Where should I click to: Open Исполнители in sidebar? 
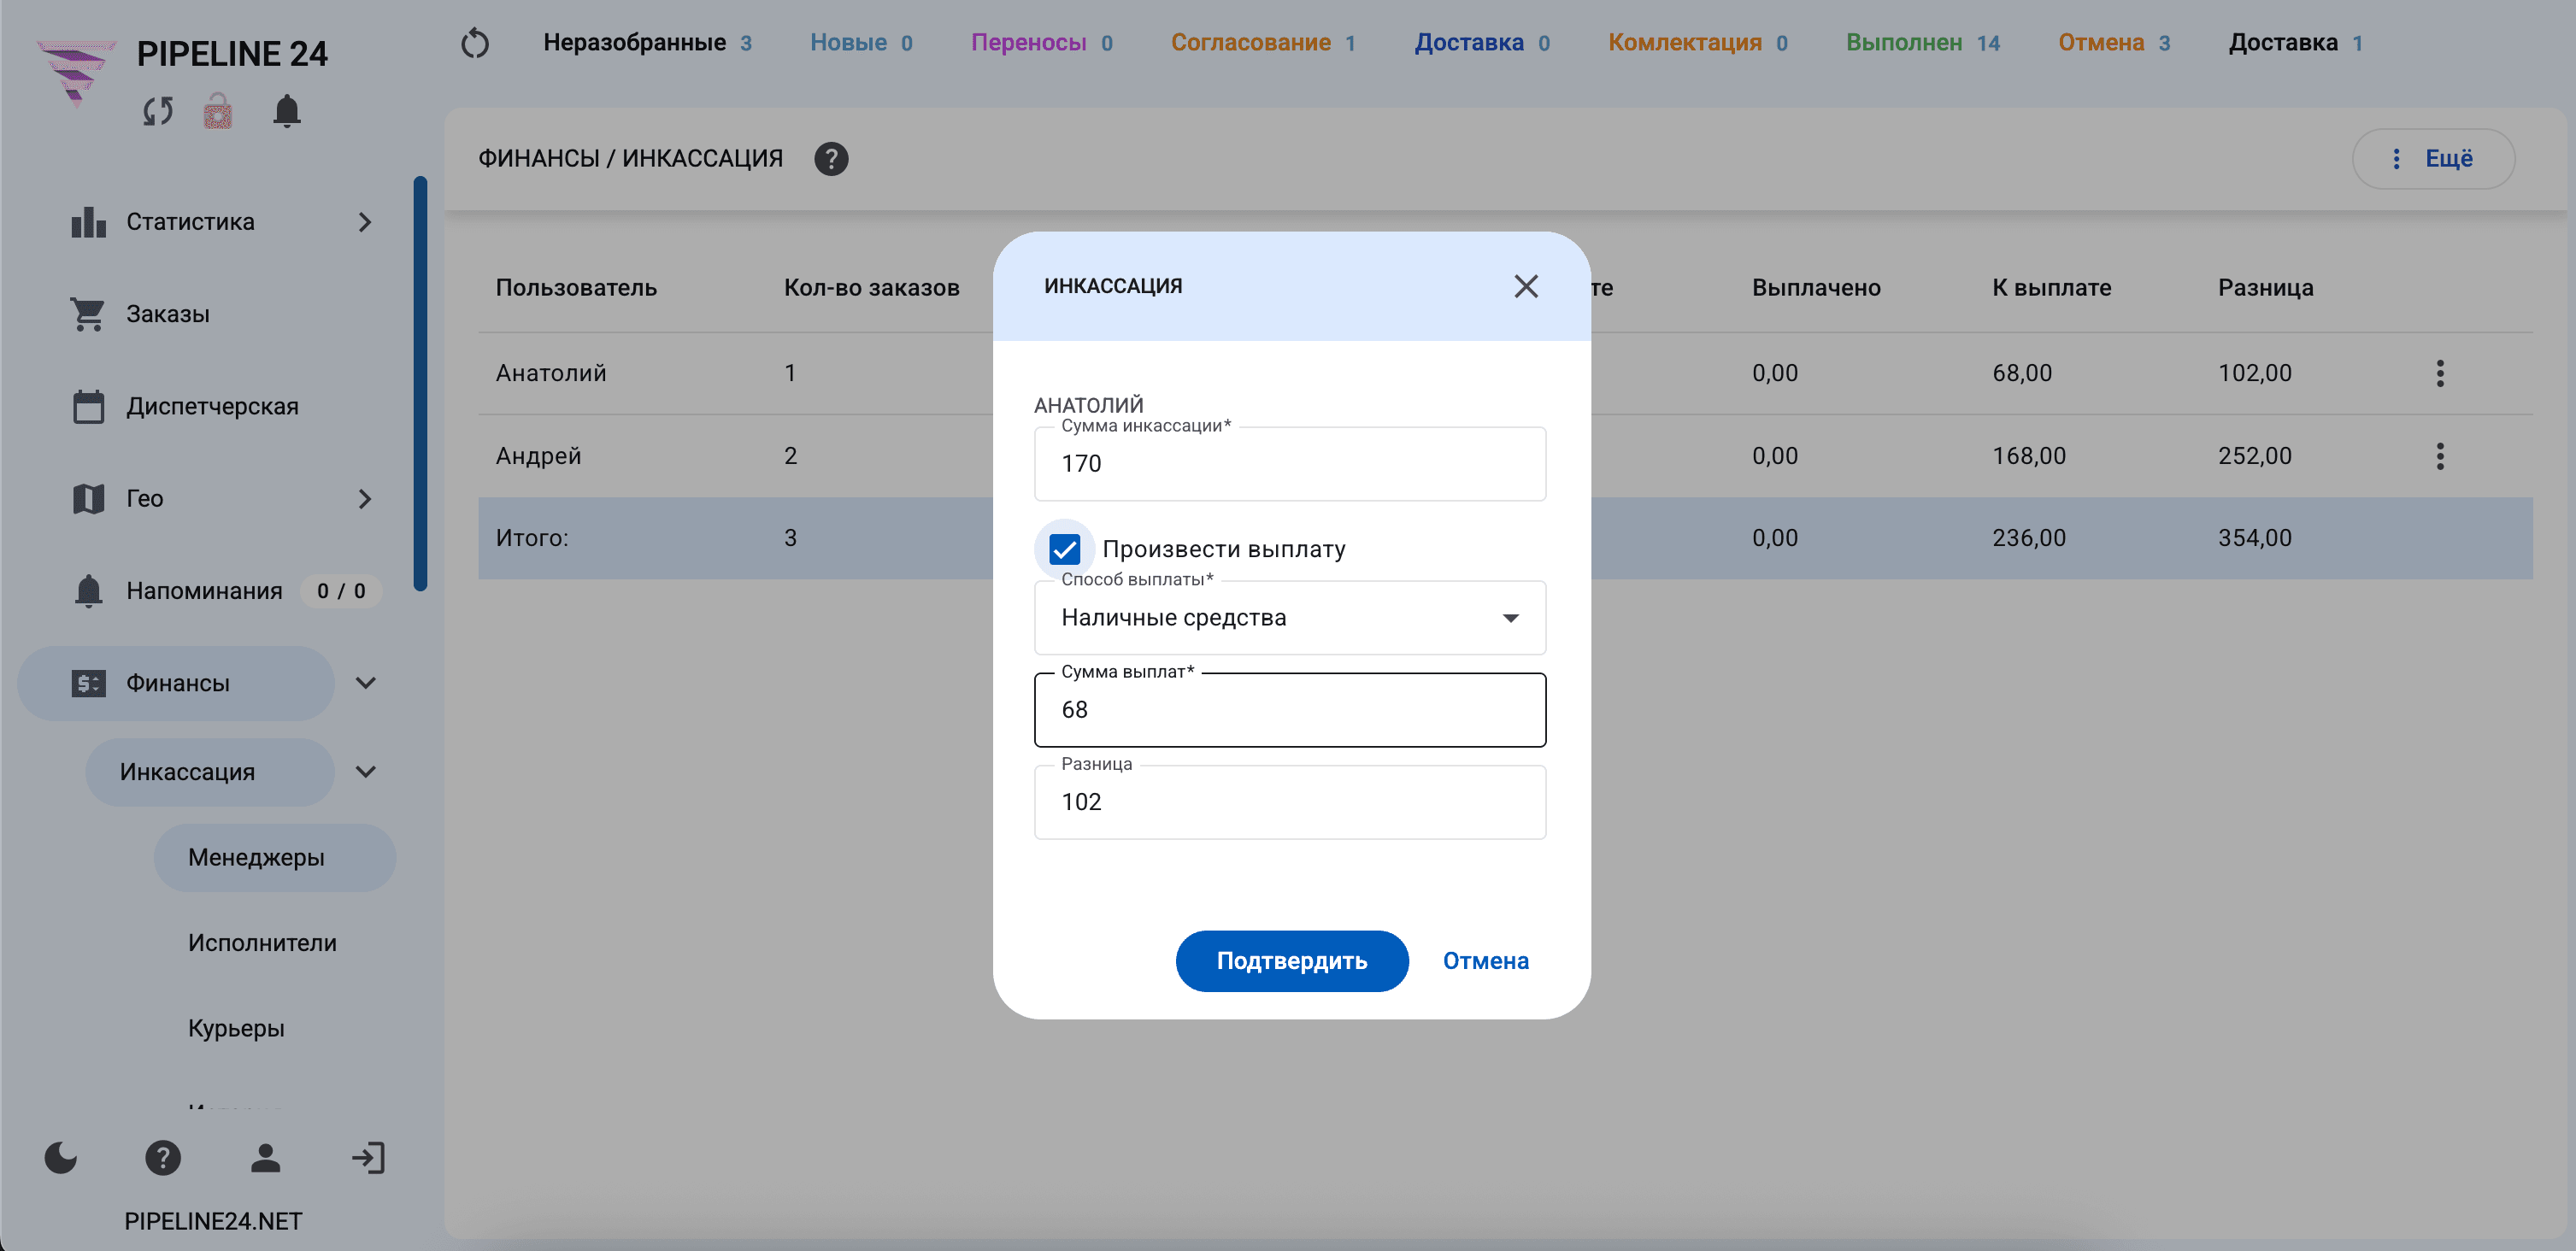(x=262, y=943)
